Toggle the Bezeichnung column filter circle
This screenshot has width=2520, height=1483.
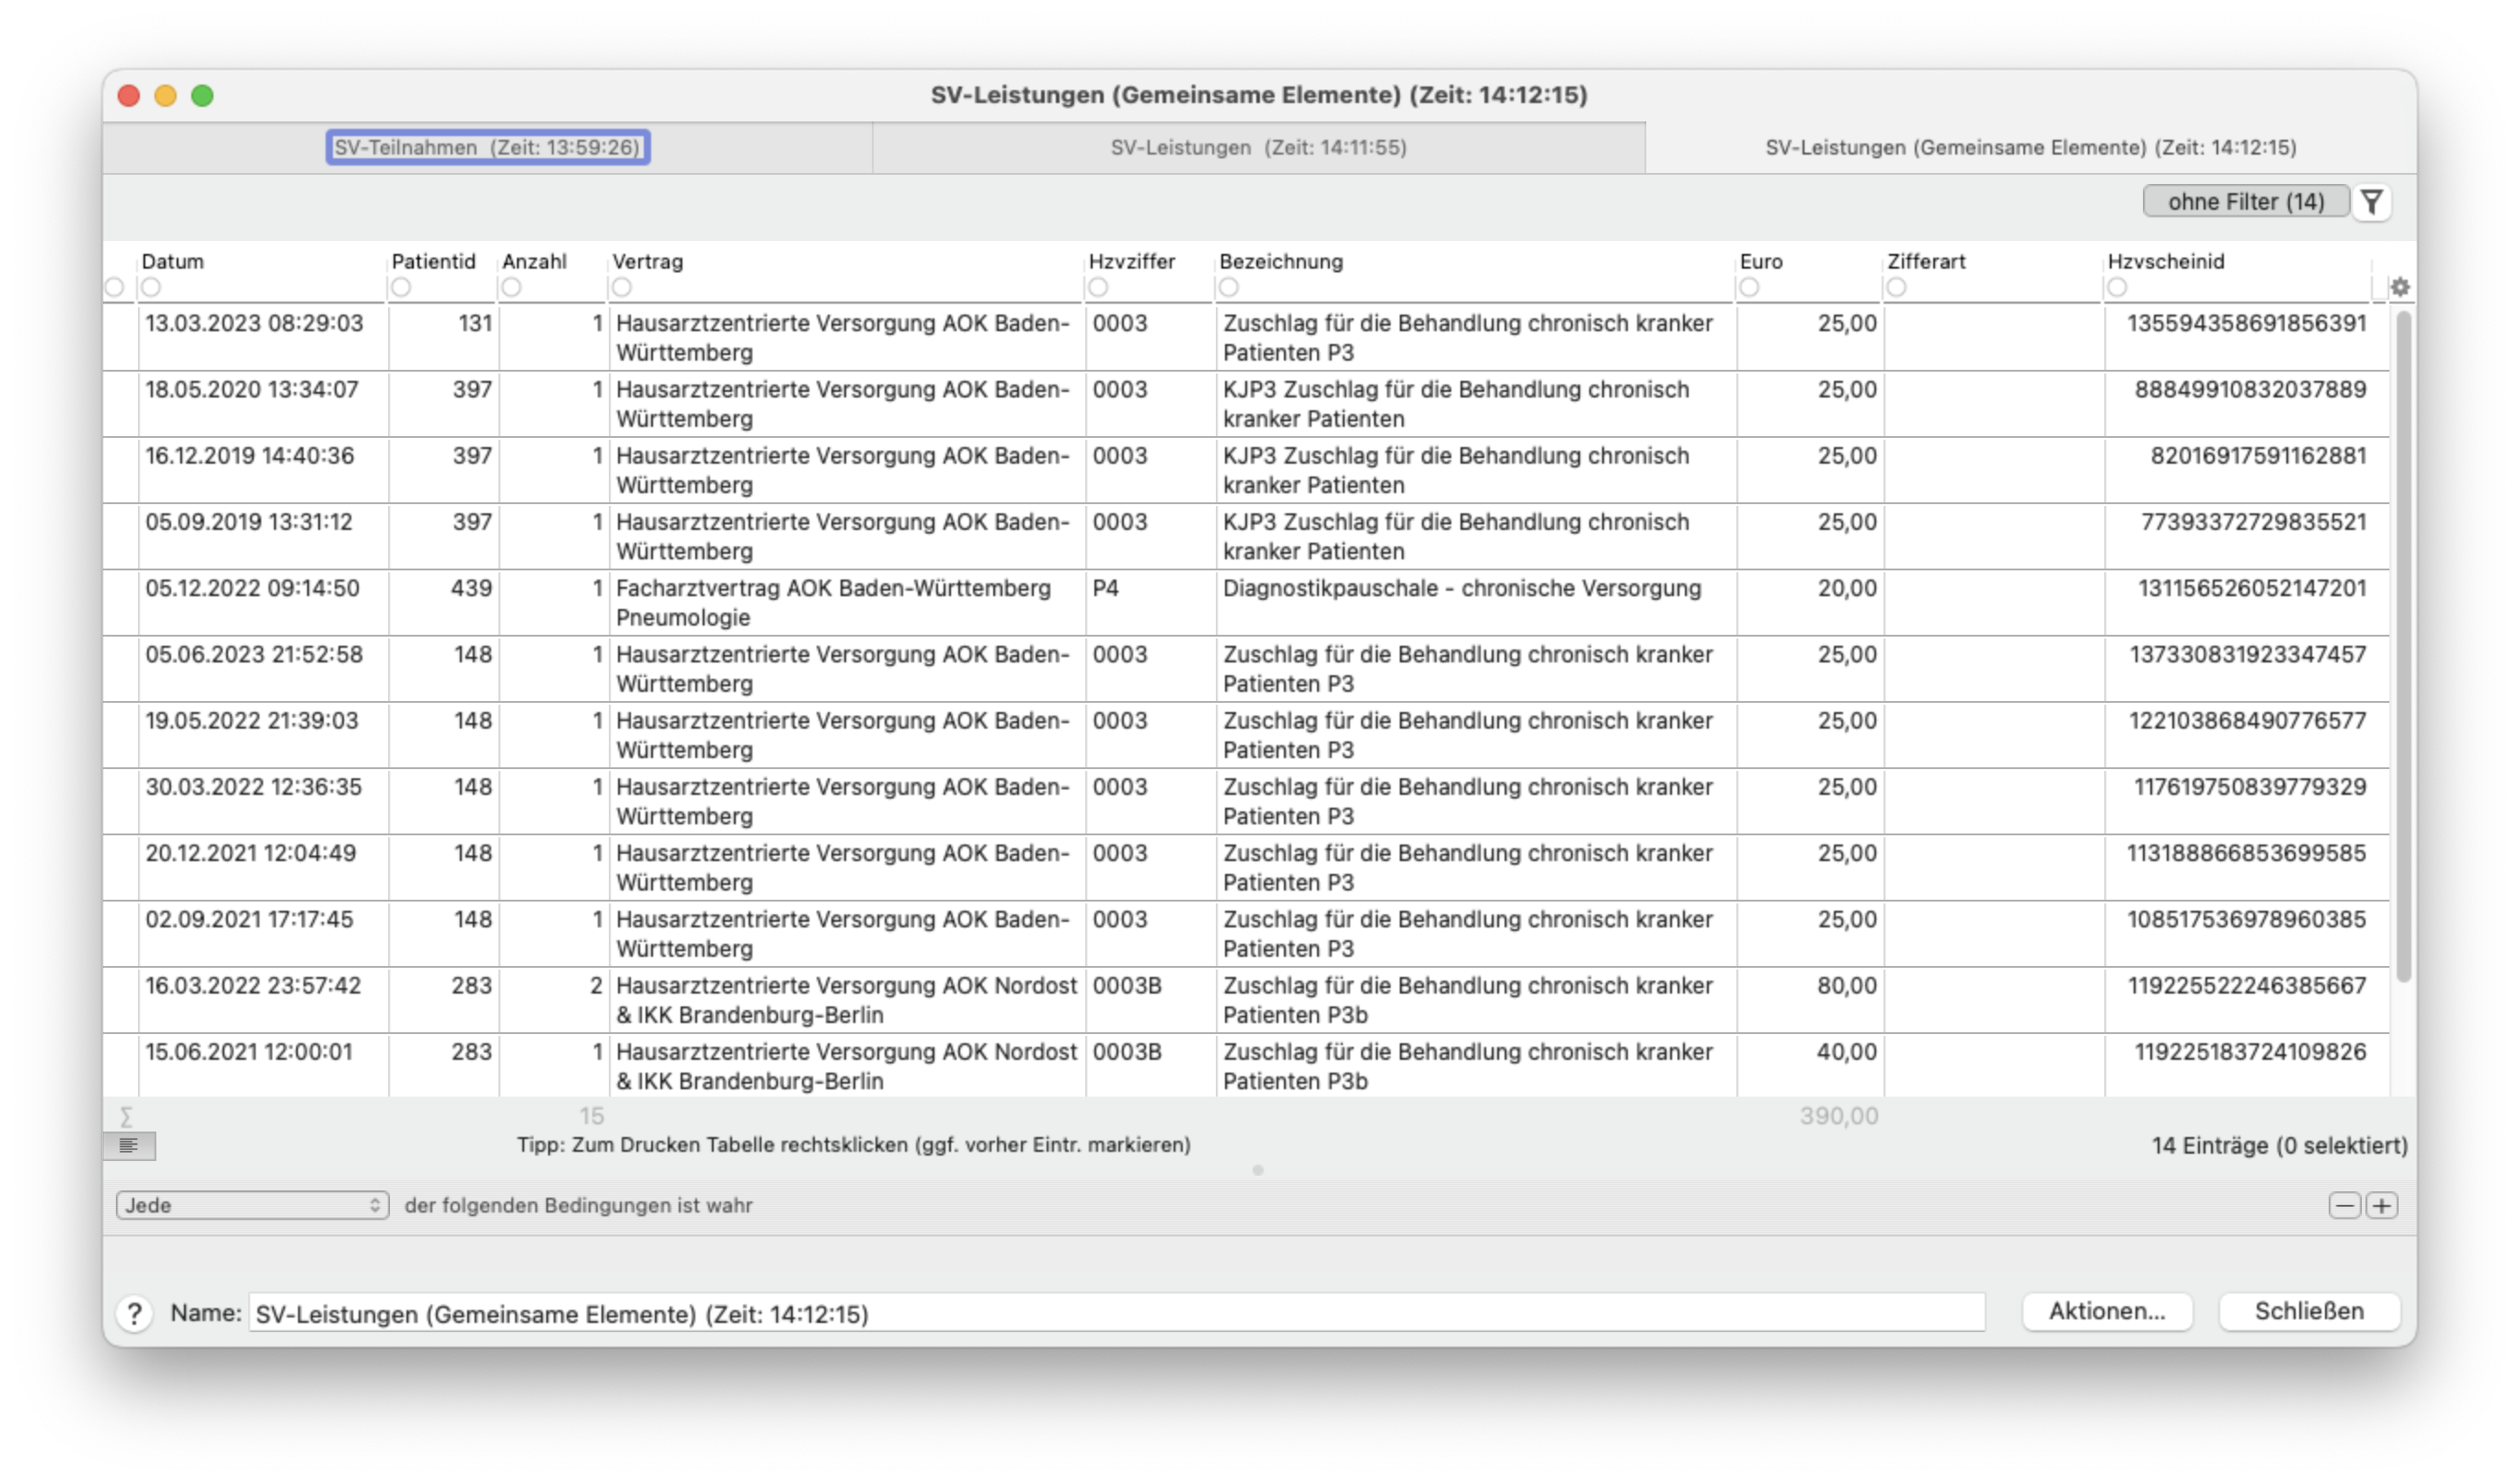[x=1229, y=287]
